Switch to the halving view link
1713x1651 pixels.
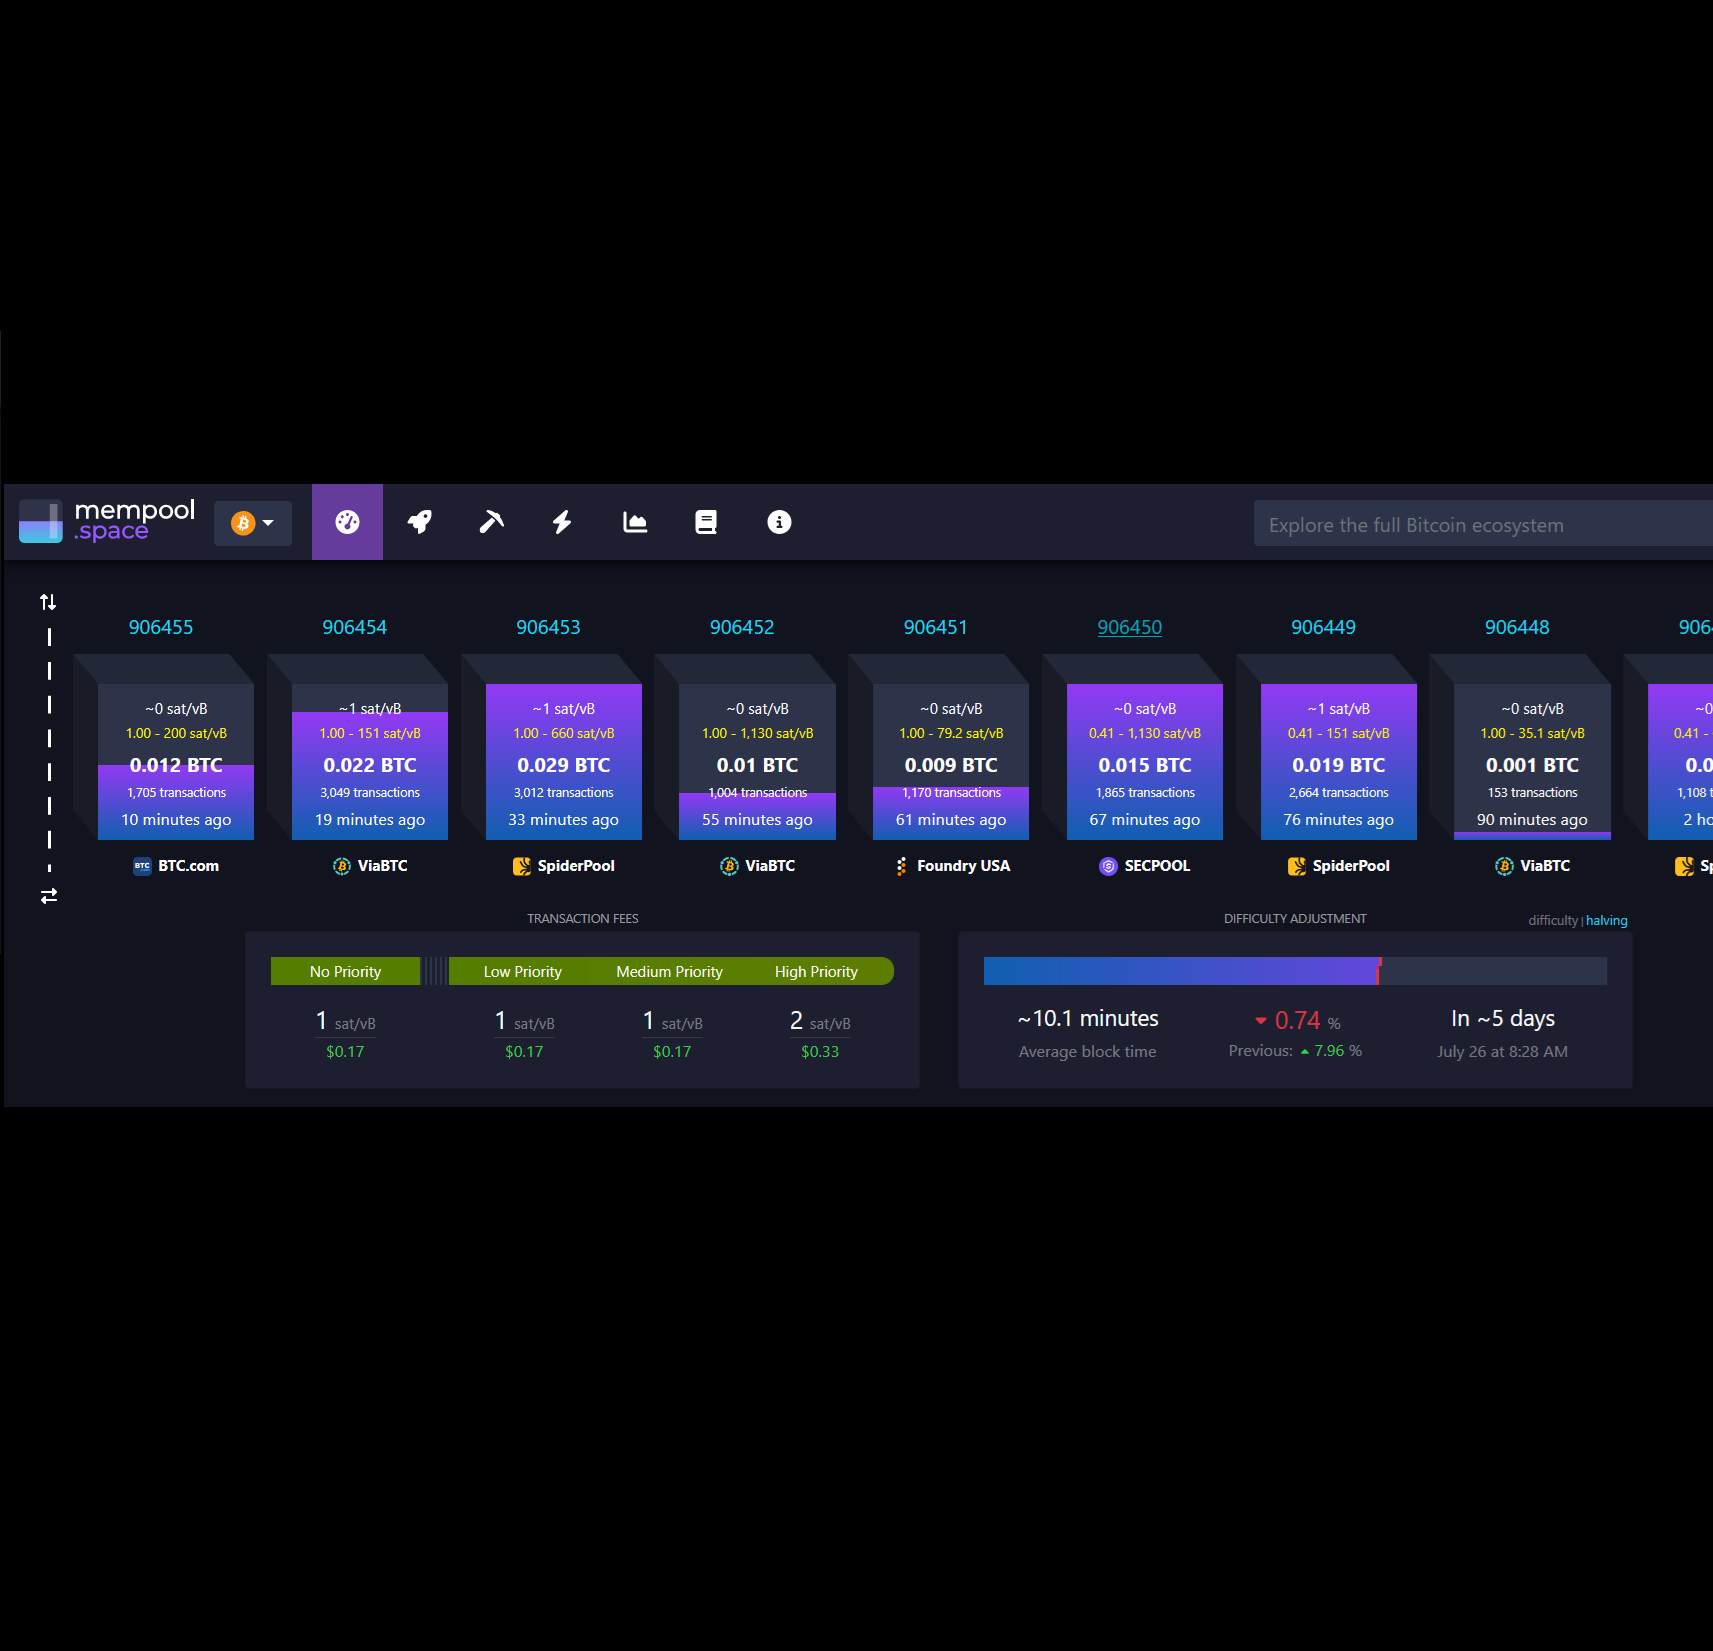1607,921
